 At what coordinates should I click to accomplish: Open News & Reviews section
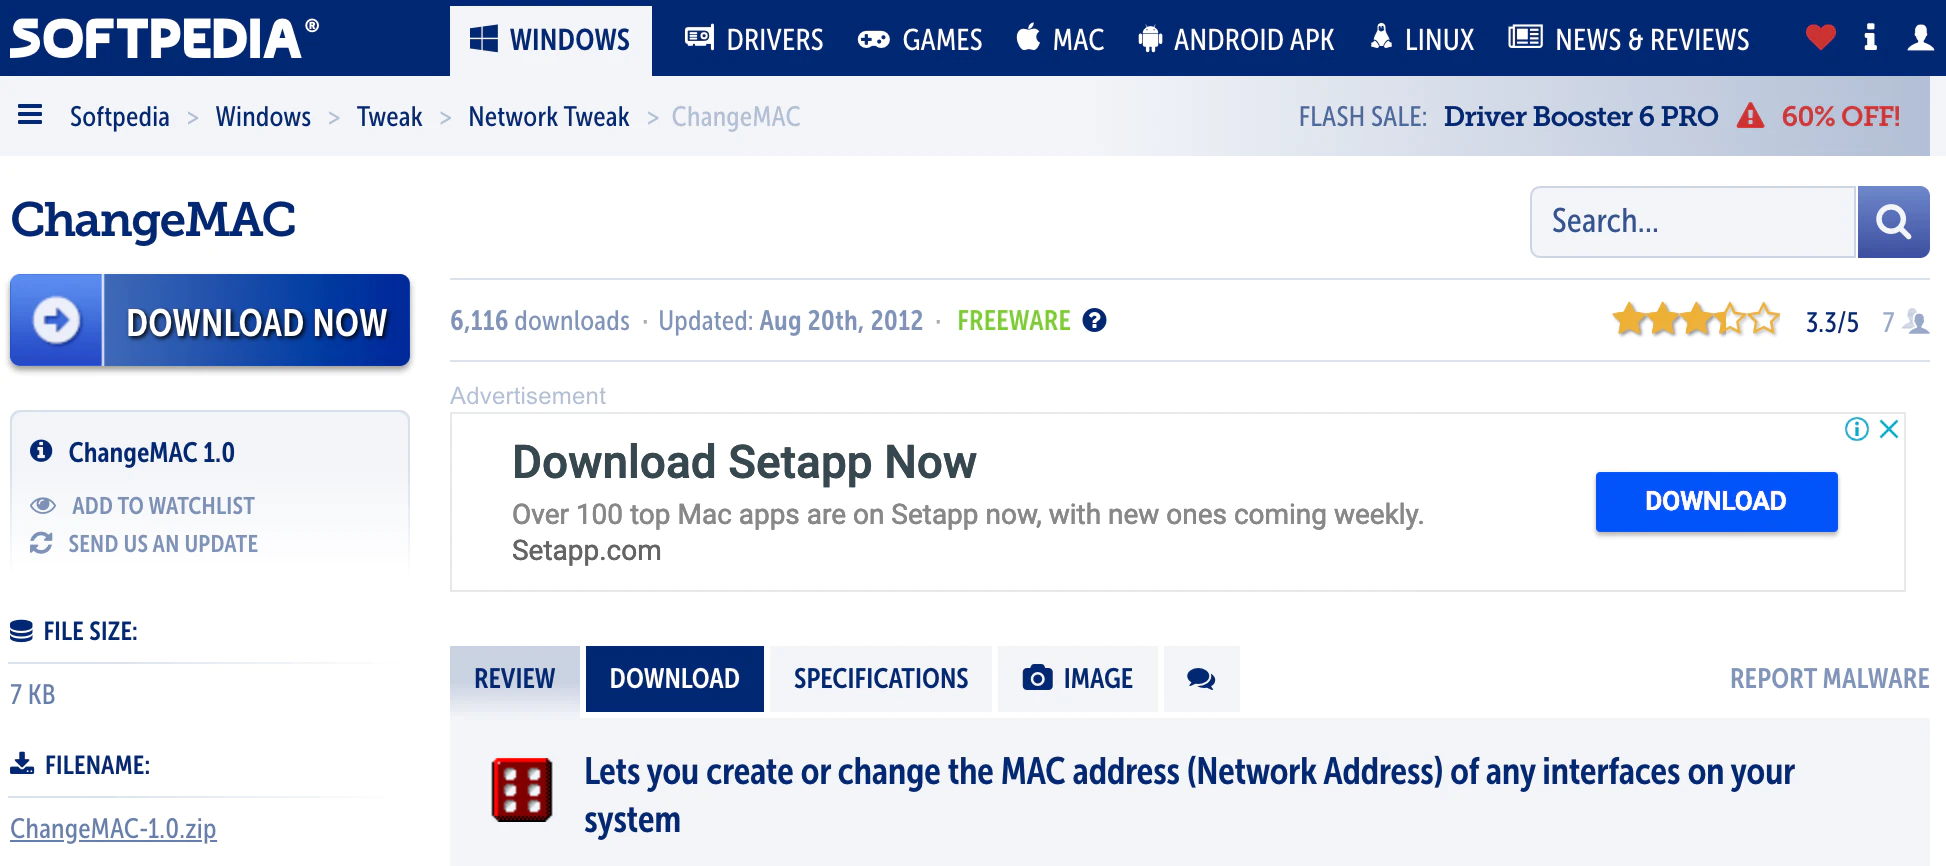(x=1629, y=40)
